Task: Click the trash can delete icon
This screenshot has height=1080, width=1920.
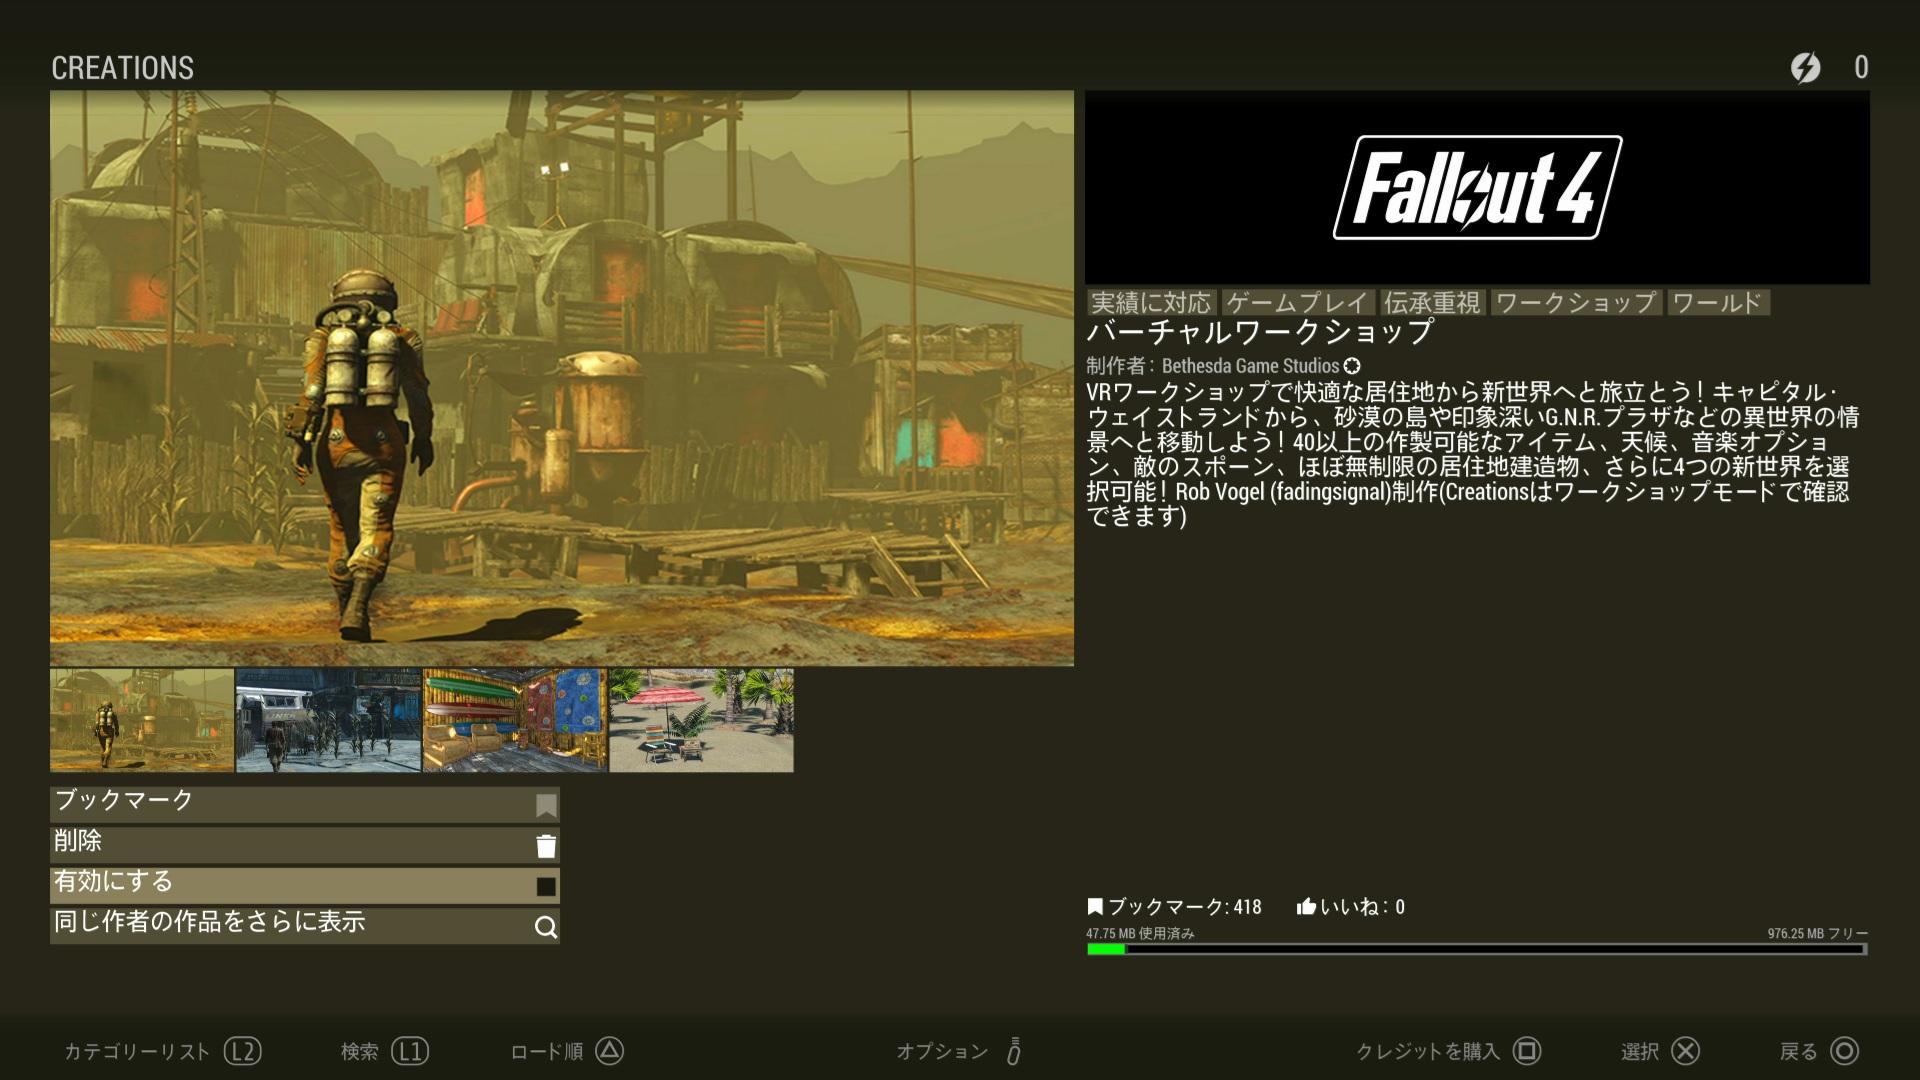Action: pos(546,846)
